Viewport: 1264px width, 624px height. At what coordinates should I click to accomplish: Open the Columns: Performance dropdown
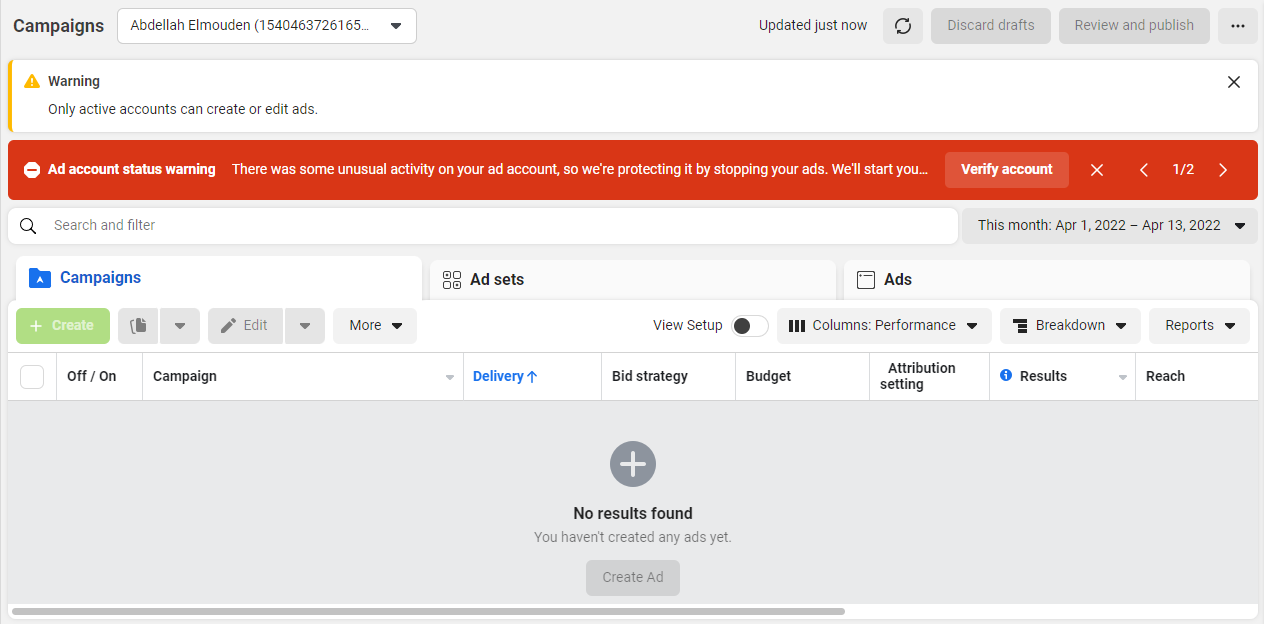pos(884,326)
